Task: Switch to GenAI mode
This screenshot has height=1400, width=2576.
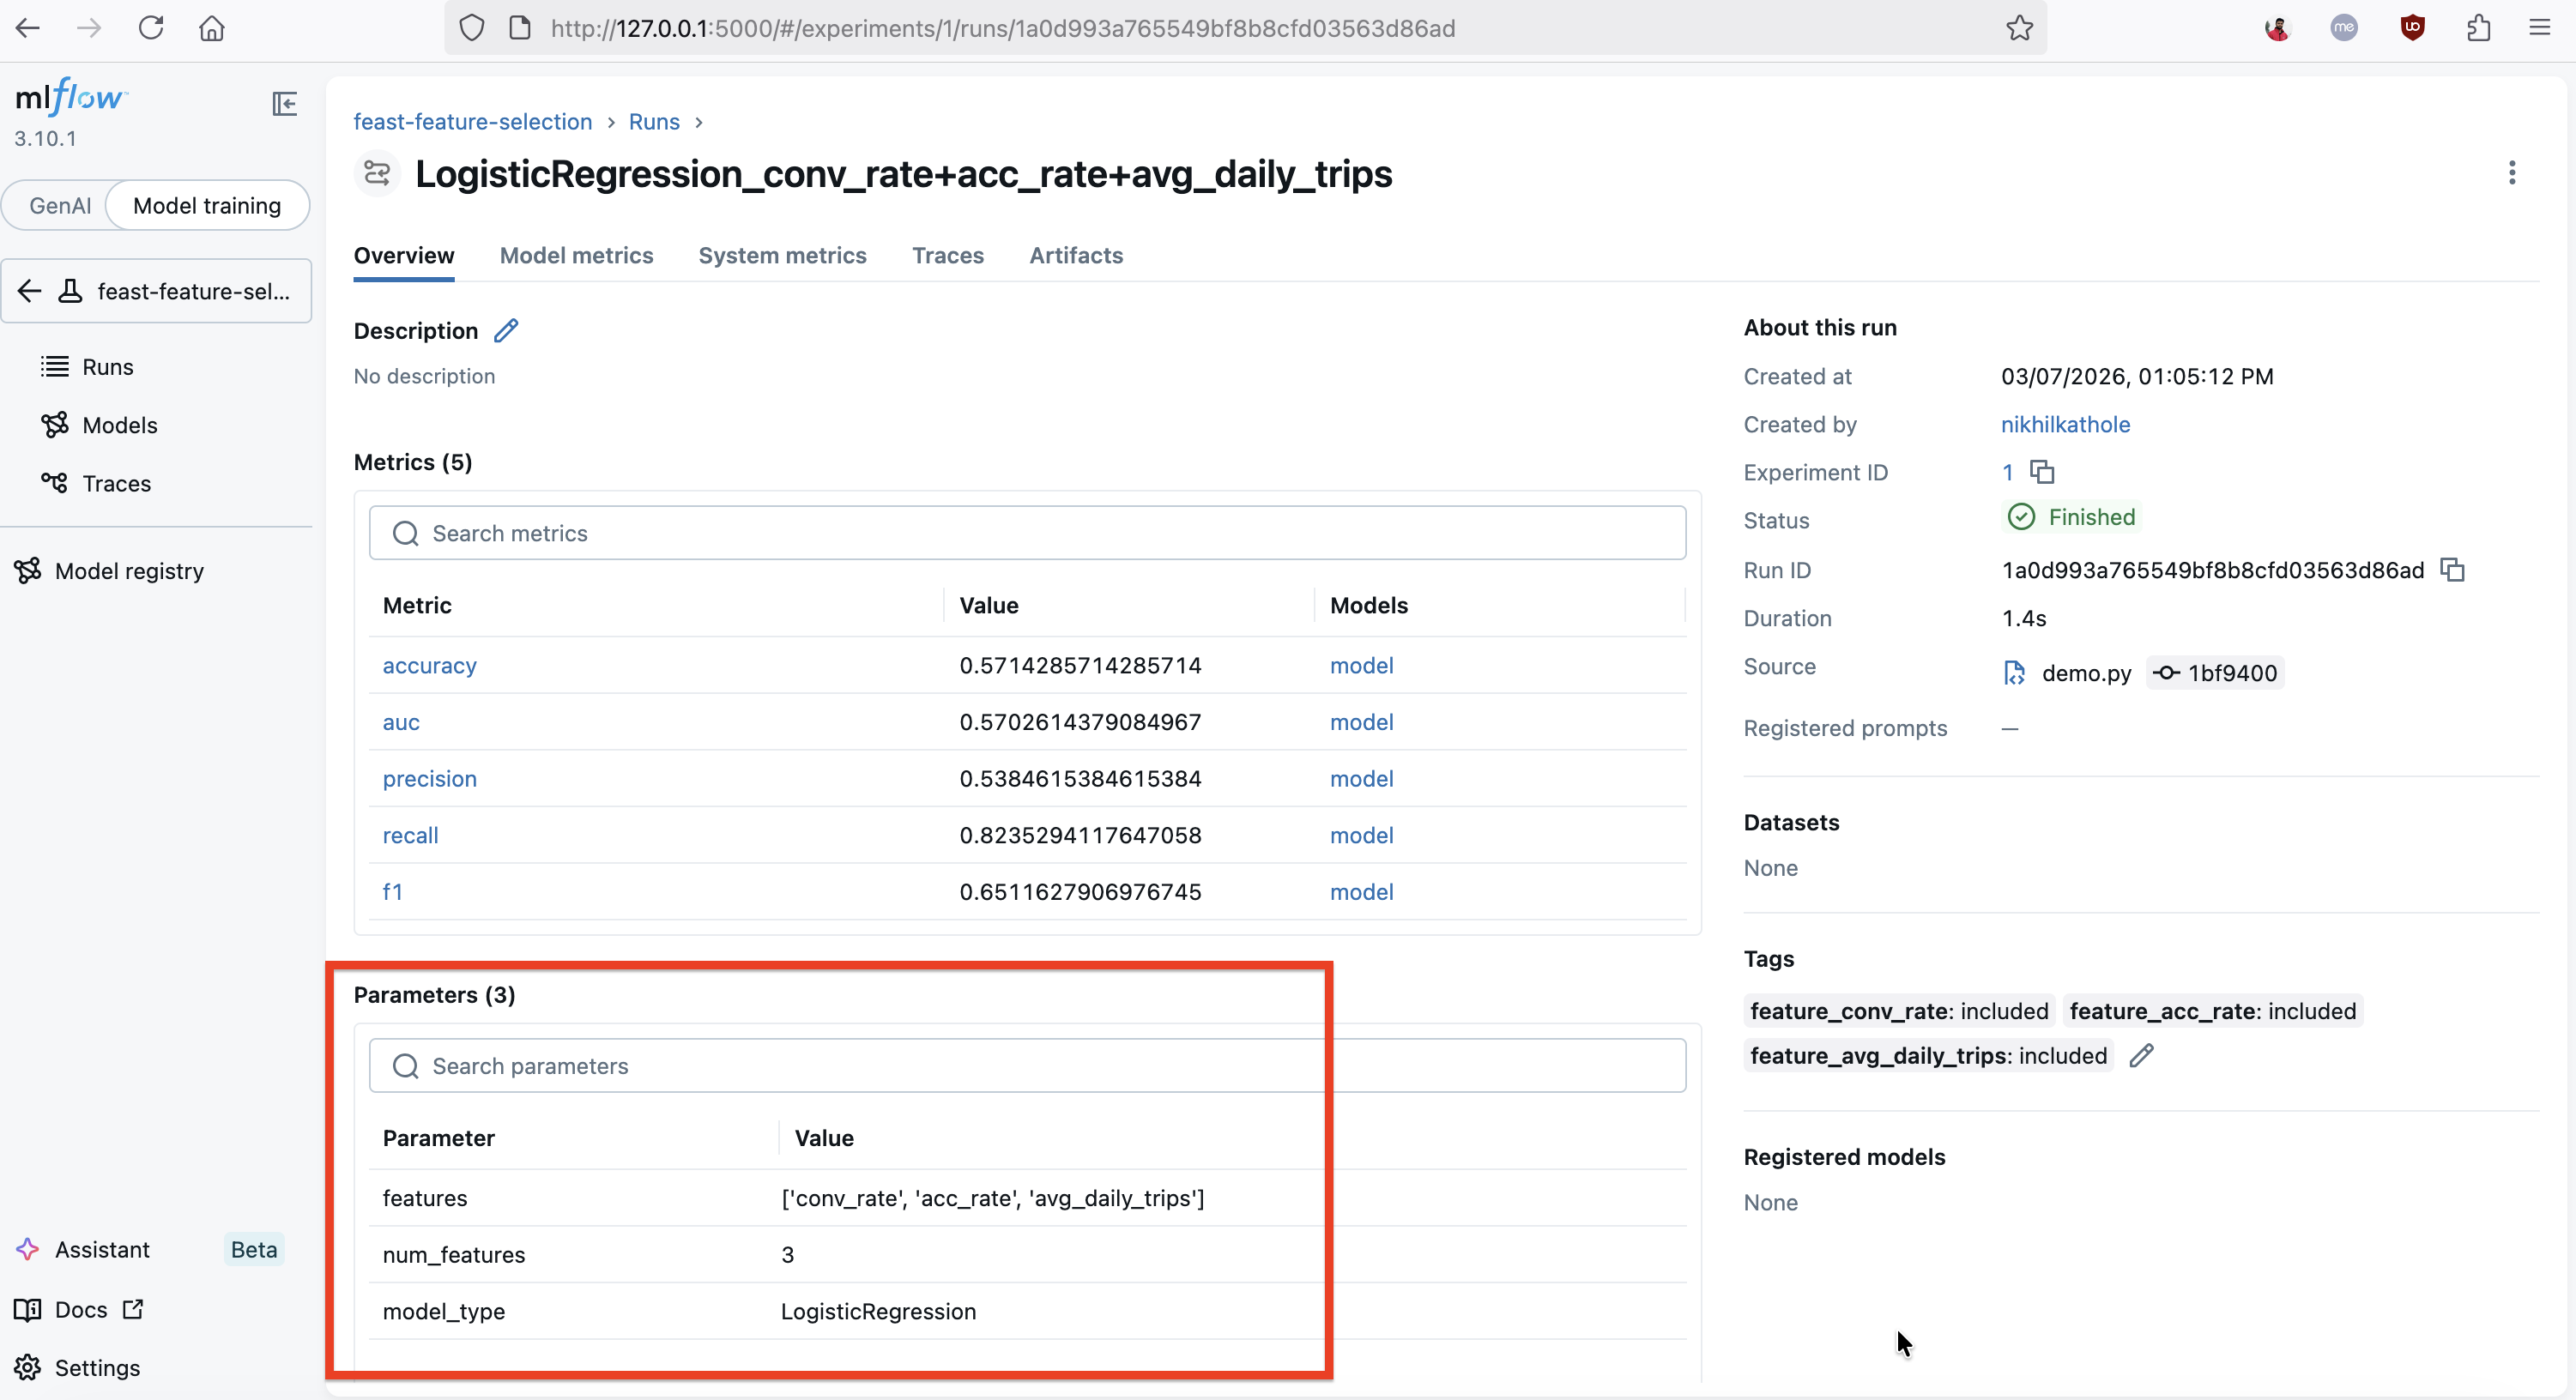Action: [x=59, y=205]
